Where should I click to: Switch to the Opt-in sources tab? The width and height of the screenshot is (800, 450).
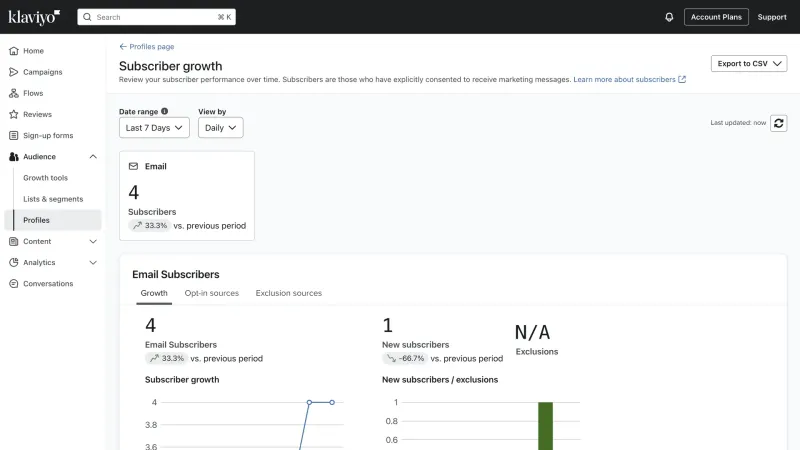coord(212,293)
